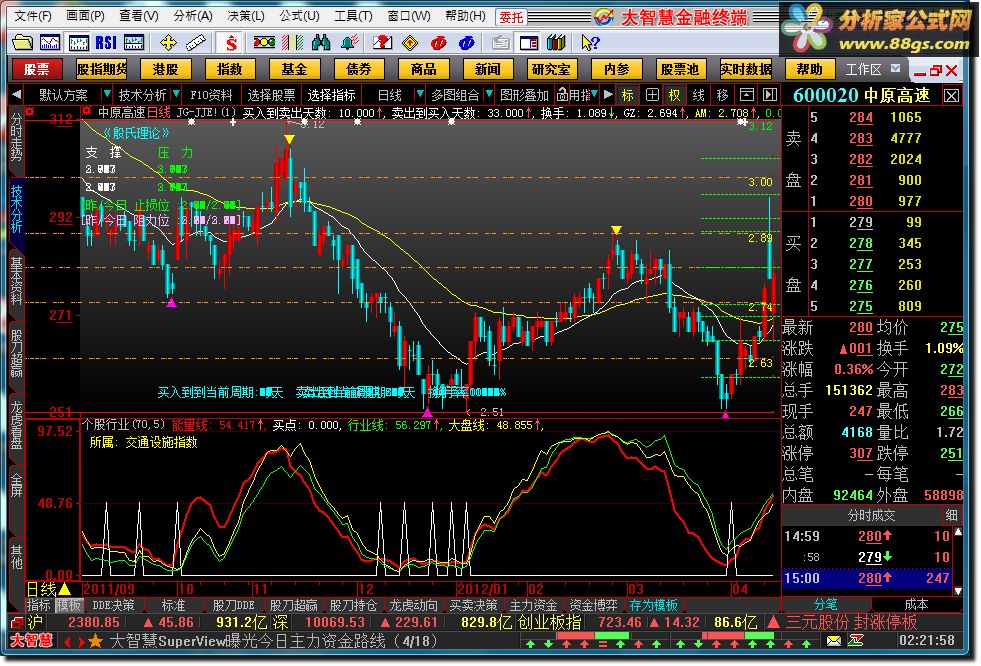Click the indicator panel icon right of RSI

click(x=134, y=43)
